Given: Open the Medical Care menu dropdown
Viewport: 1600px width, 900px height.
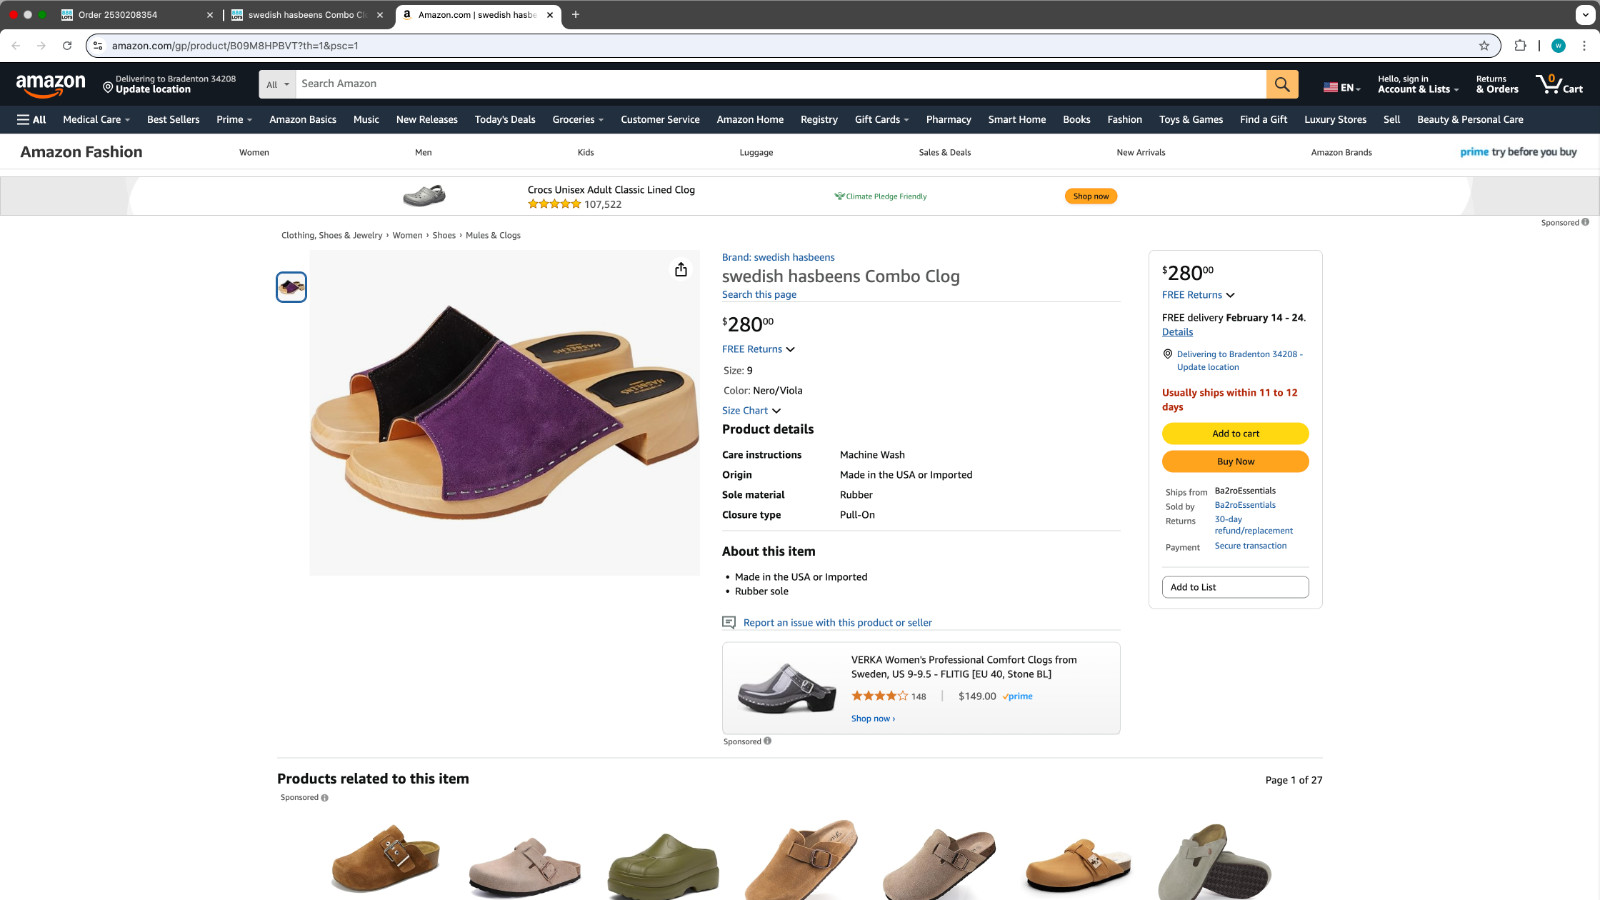Looking at the screenshot, I should coord(96,119).
